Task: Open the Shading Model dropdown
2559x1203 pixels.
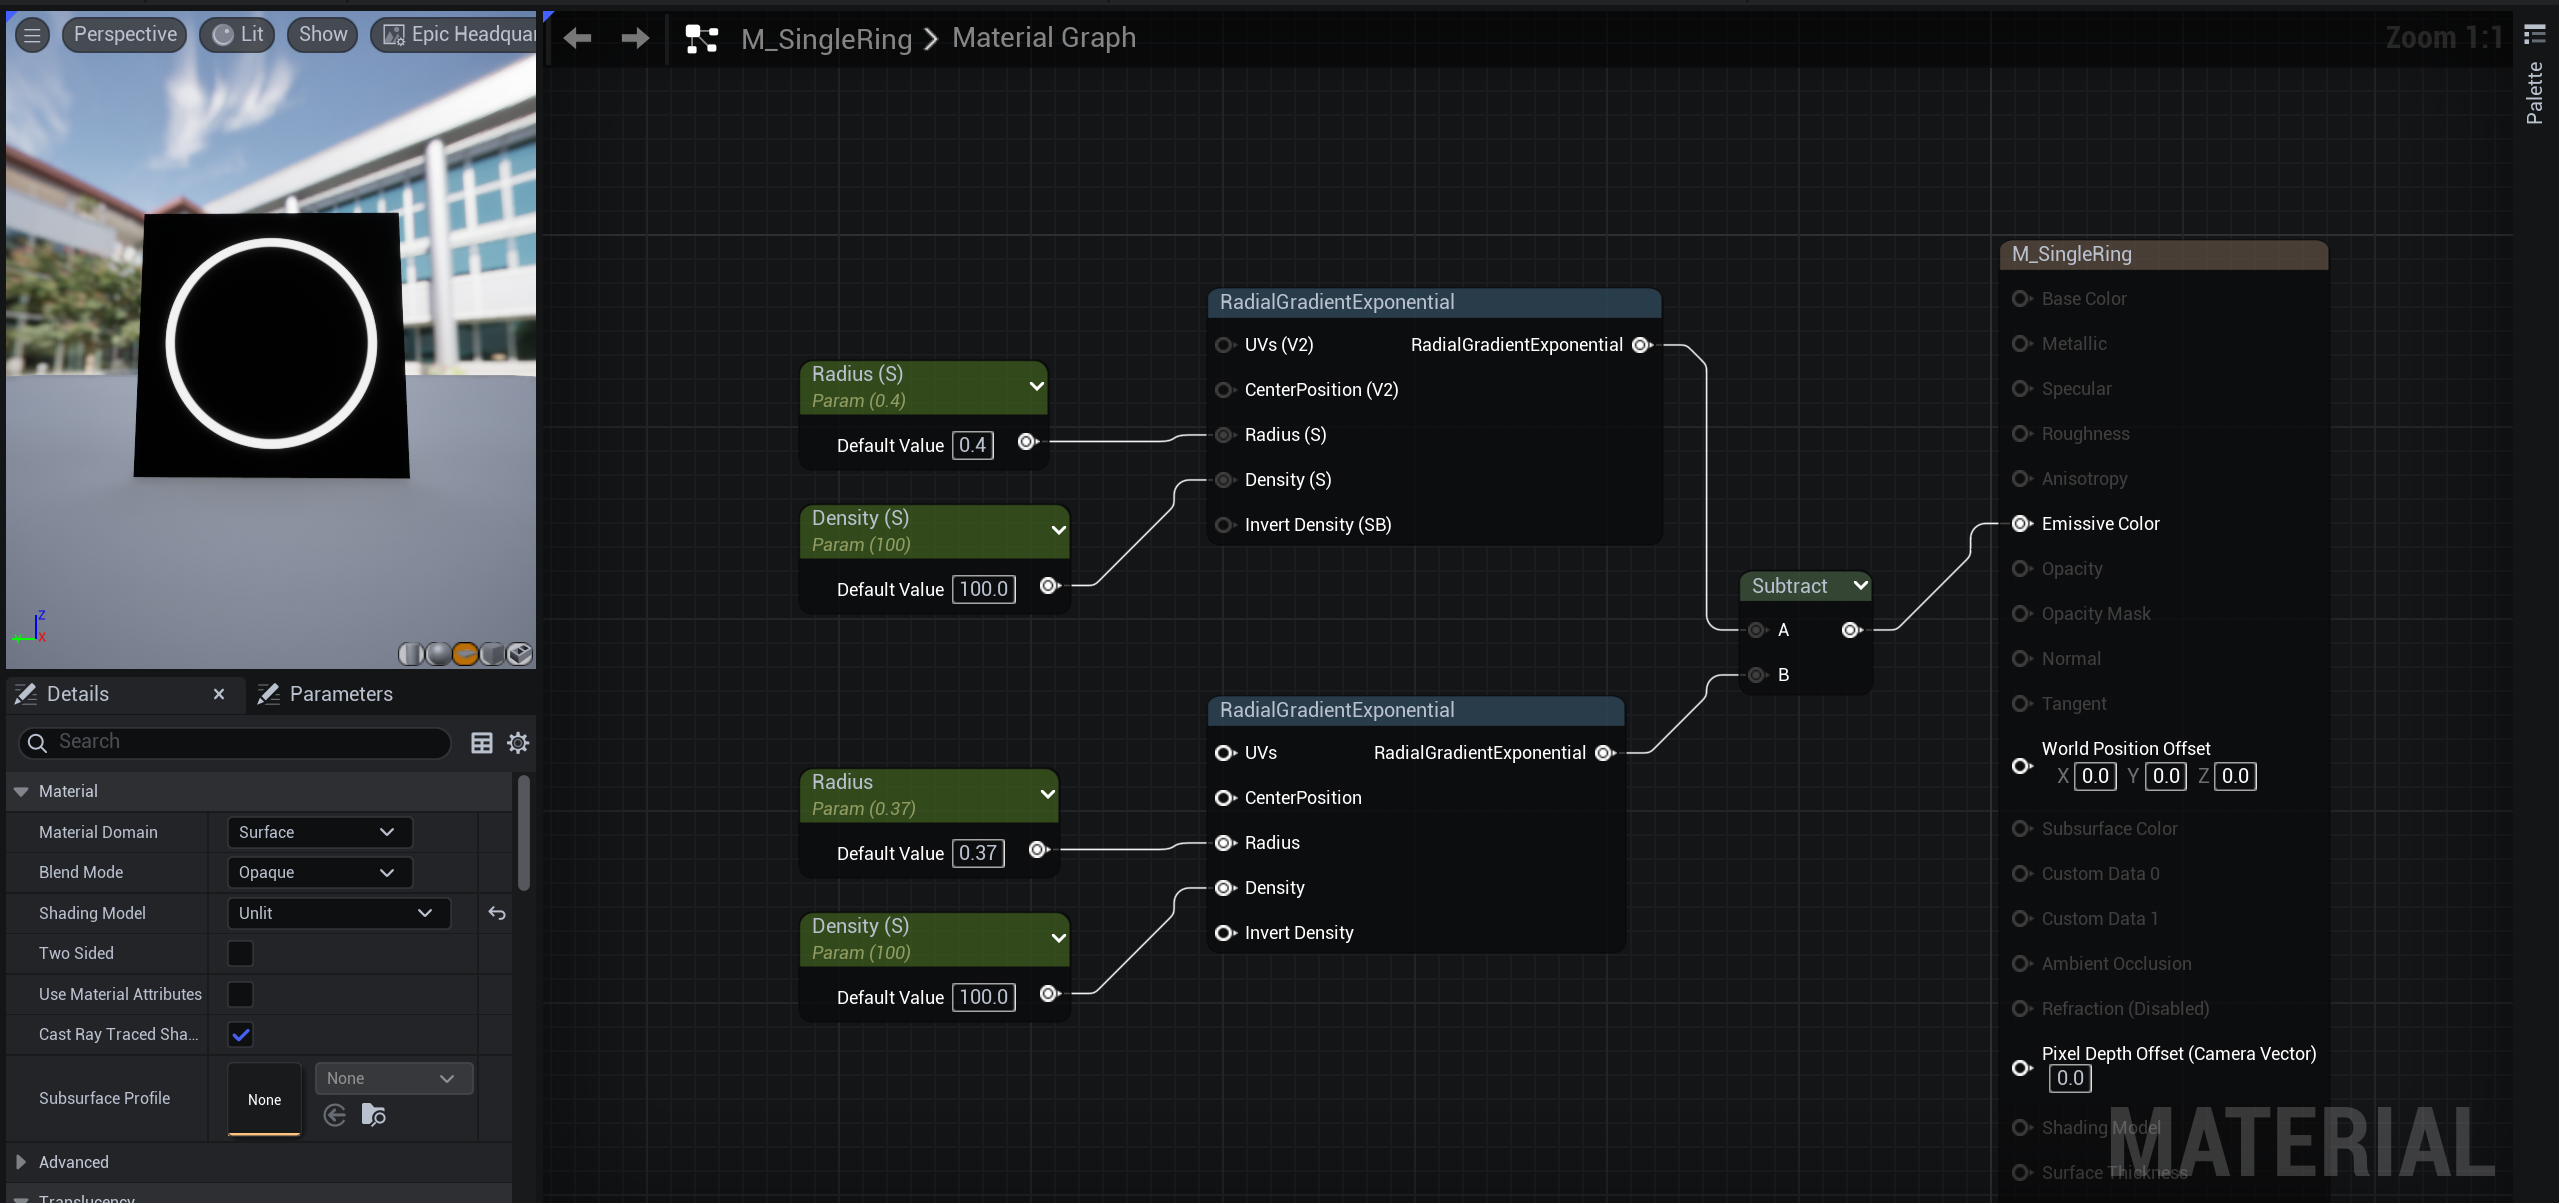Action: point(338,913)
